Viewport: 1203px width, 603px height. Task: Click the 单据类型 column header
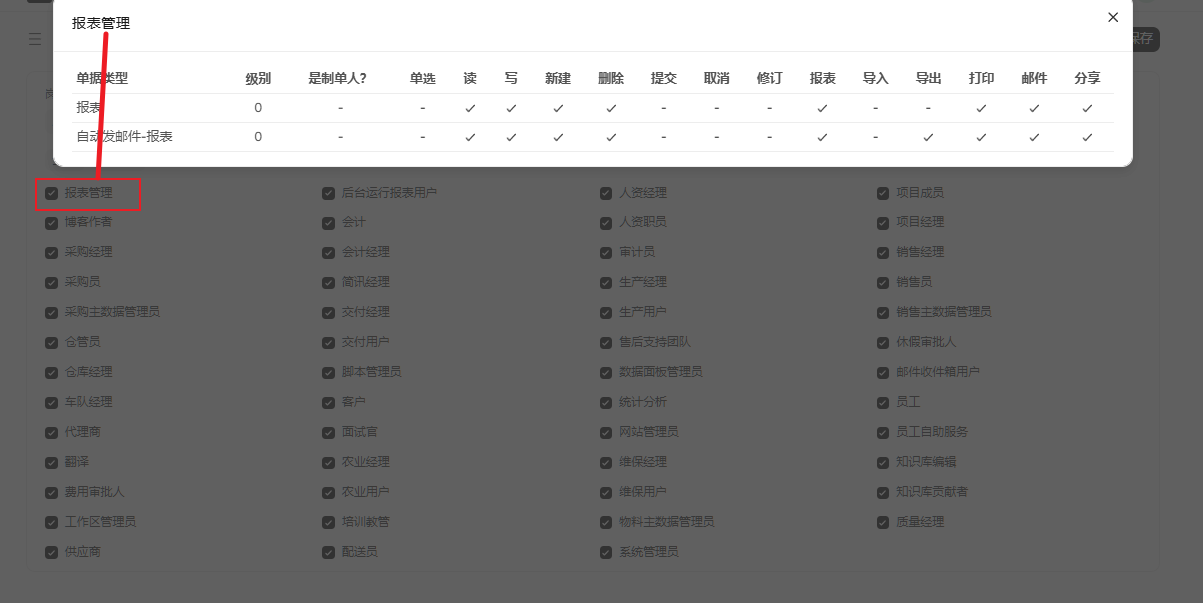coord(102,78)
